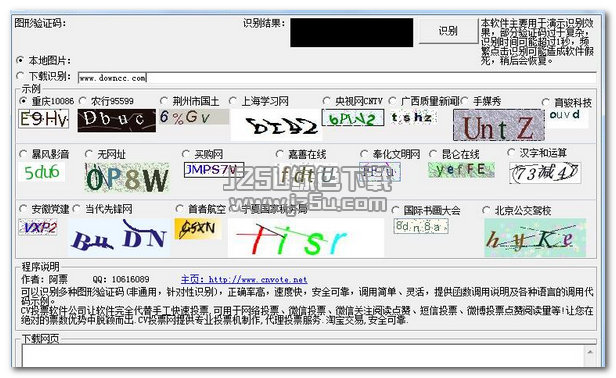Click the green 6PLN2 captcha sample
The height and width of the screenshot is (378, 616).
tap(353, 117)
